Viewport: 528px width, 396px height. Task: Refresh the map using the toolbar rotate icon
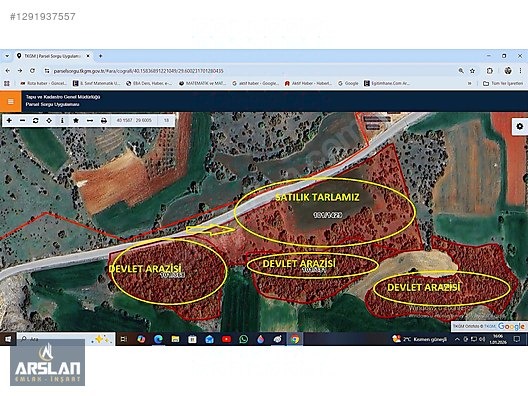click(36, 121)
